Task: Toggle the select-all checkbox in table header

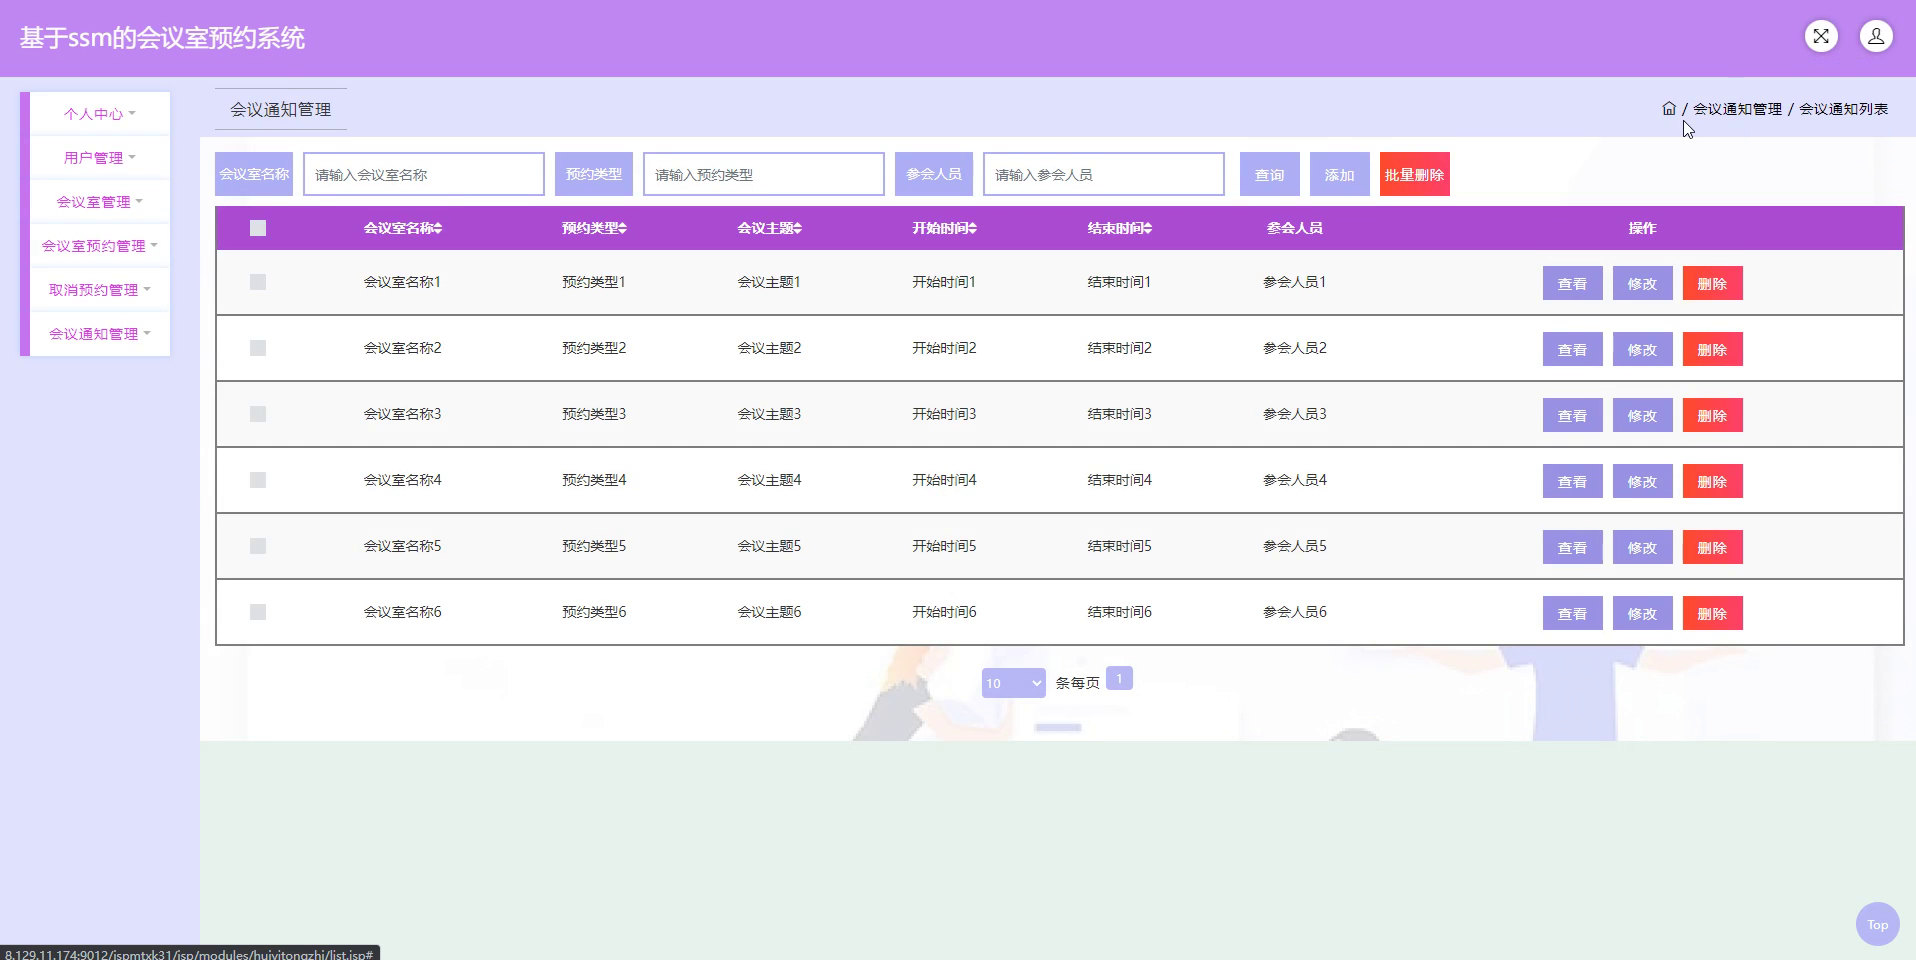Action: (x=258, y=228)
